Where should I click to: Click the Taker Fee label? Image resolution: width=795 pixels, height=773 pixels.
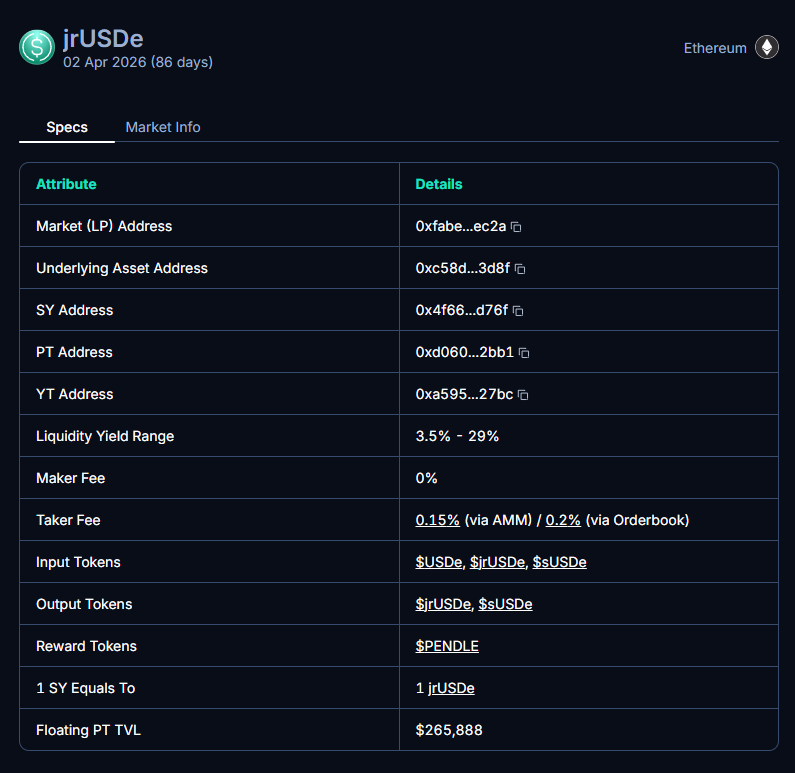pyautogui.click(x=68, y=520)
